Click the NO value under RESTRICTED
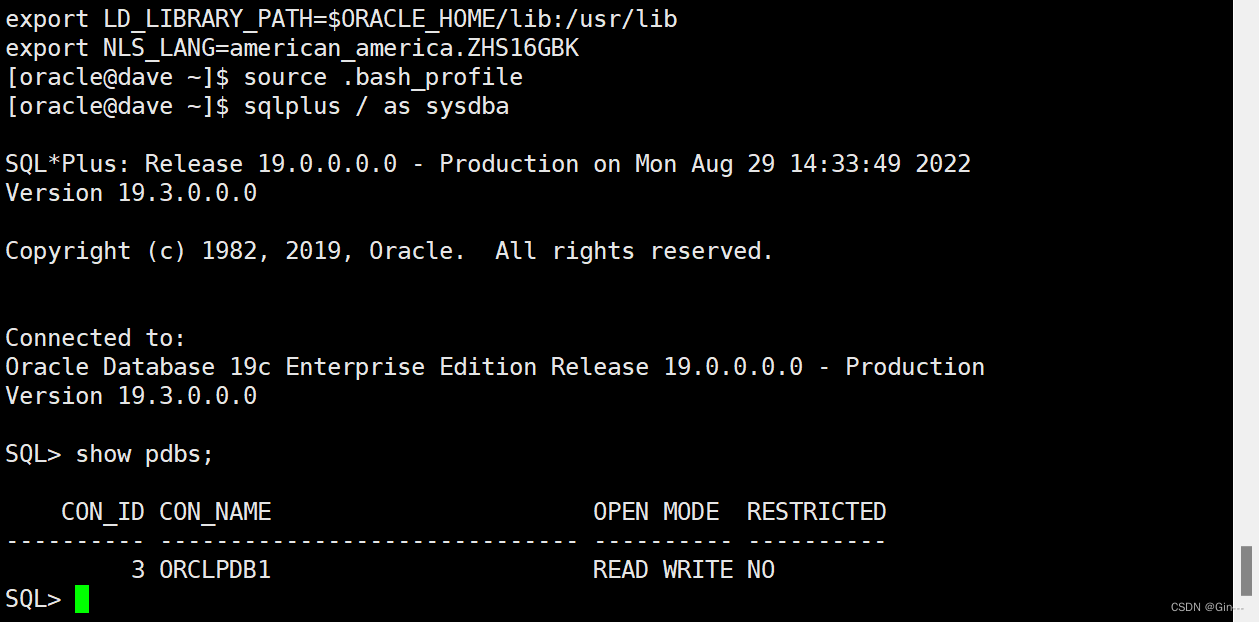The width and height of the screenshot is (1259, 622). [x=761, y=570]
